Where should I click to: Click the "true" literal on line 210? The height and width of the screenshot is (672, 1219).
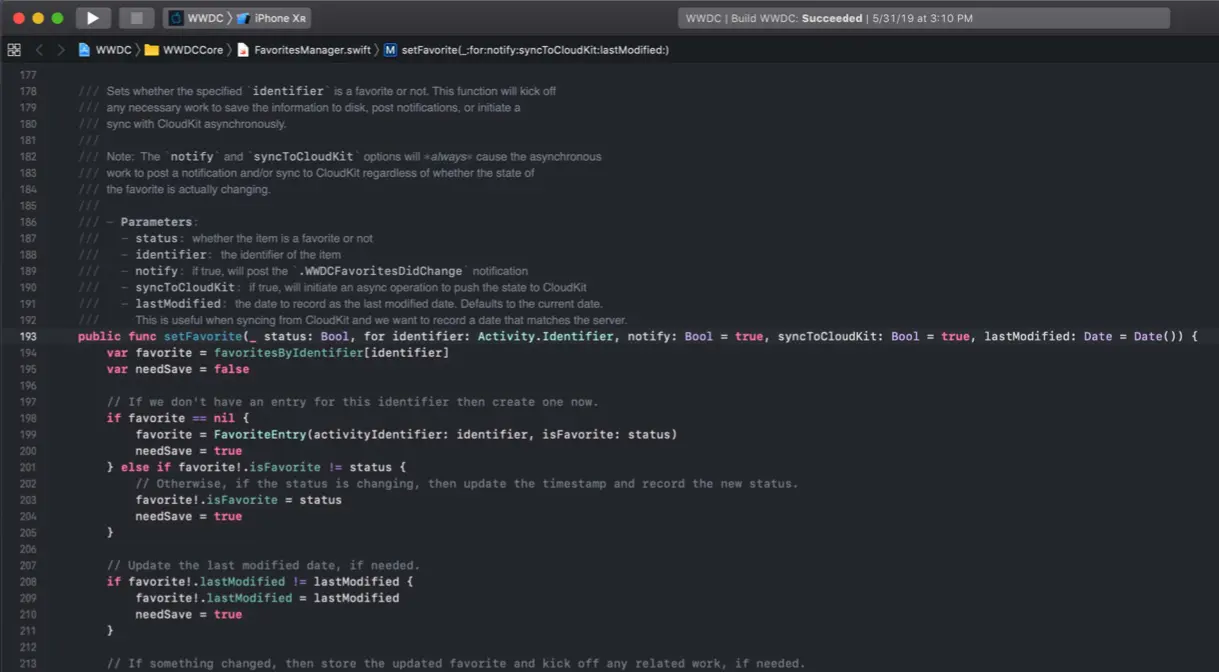click(228, 614)
